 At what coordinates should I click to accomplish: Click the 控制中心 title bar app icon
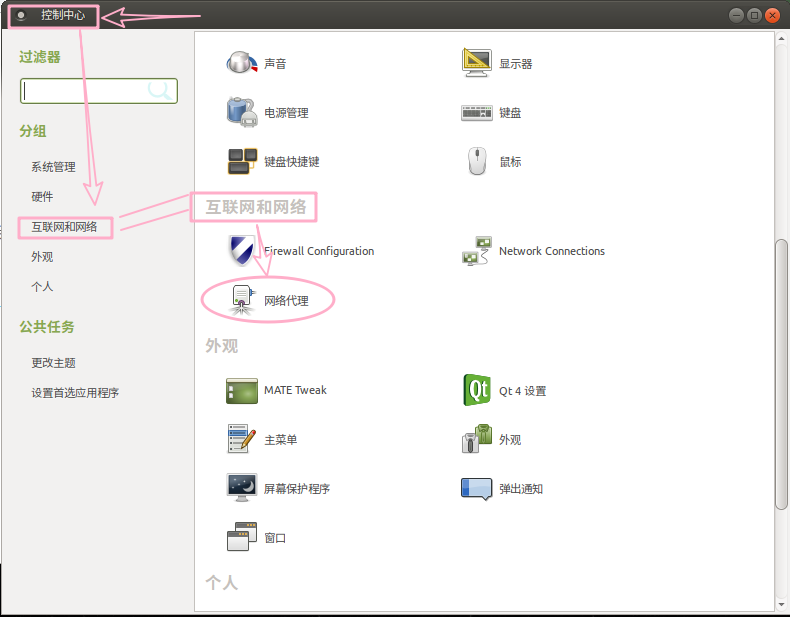[21, 16]
